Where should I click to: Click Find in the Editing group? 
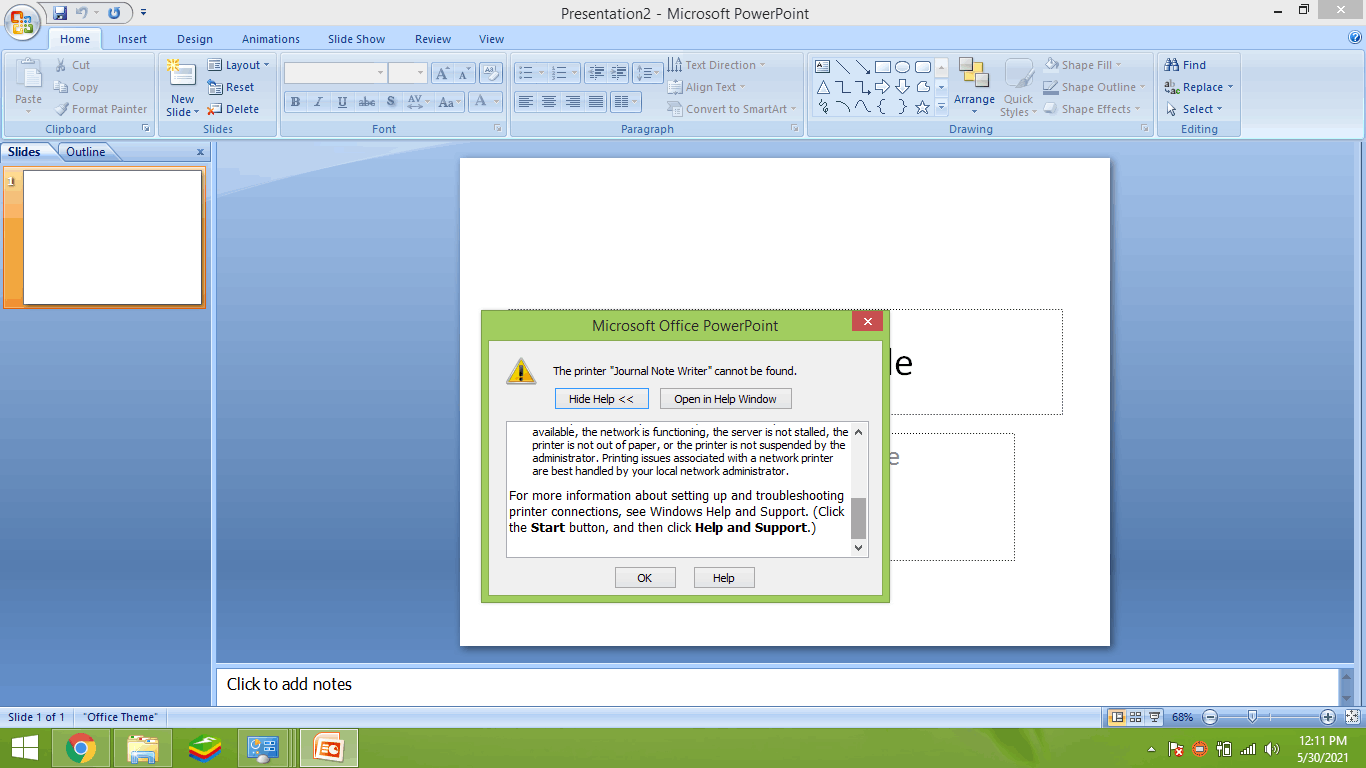[1186, 65]
